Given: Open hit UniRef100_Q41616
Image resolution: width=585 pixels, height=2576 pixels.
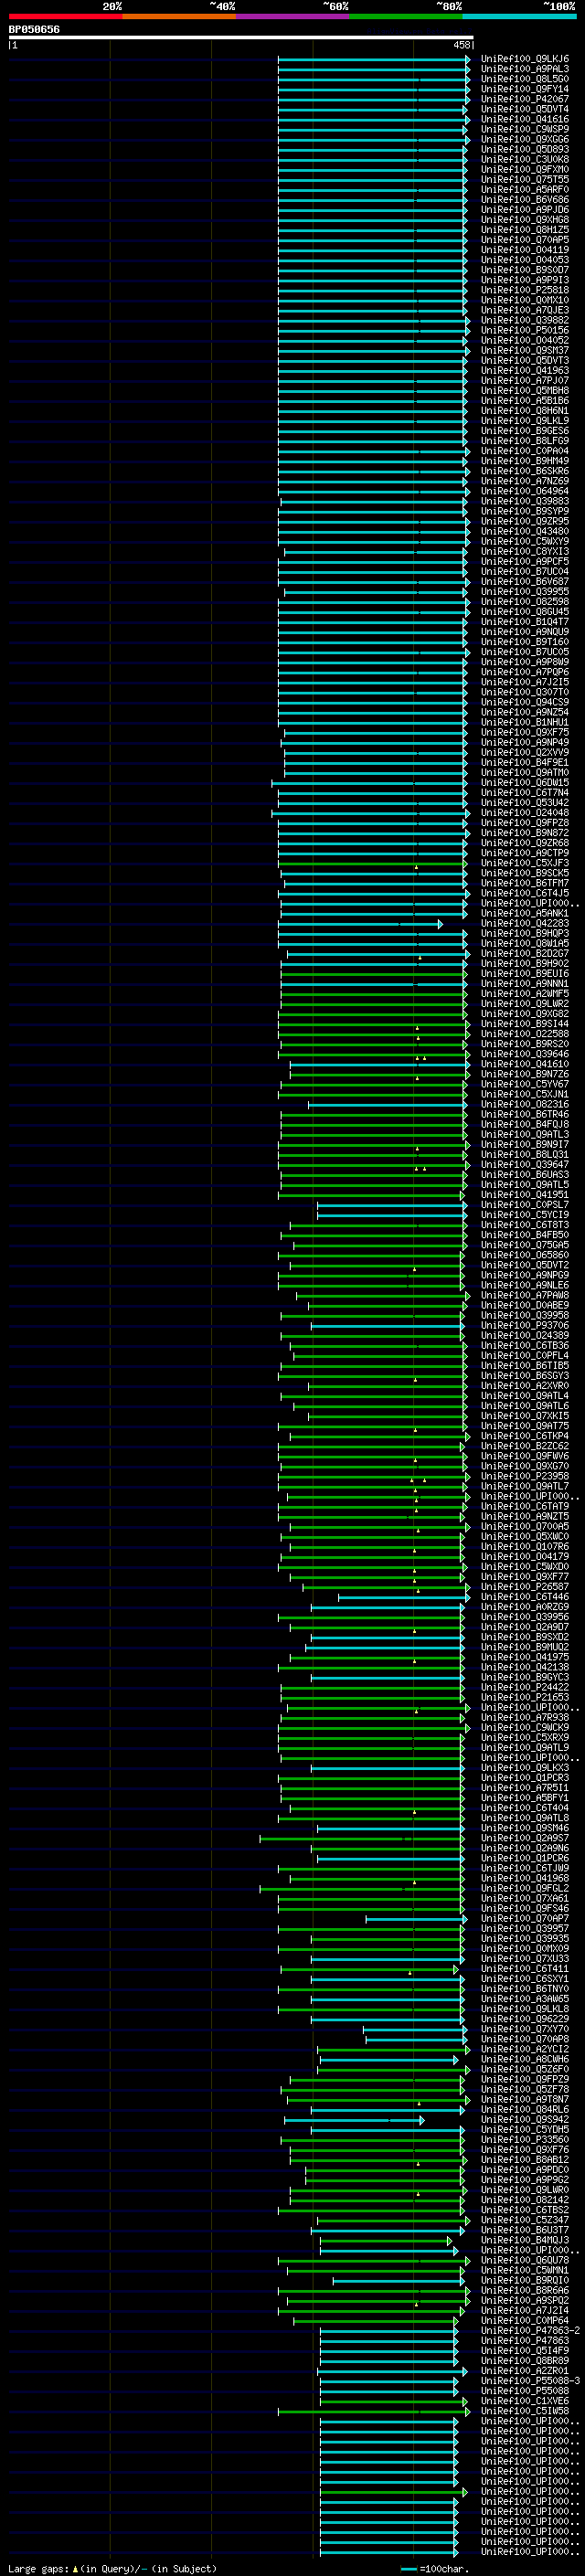Looking at the screenshot, I should point(525,119).
